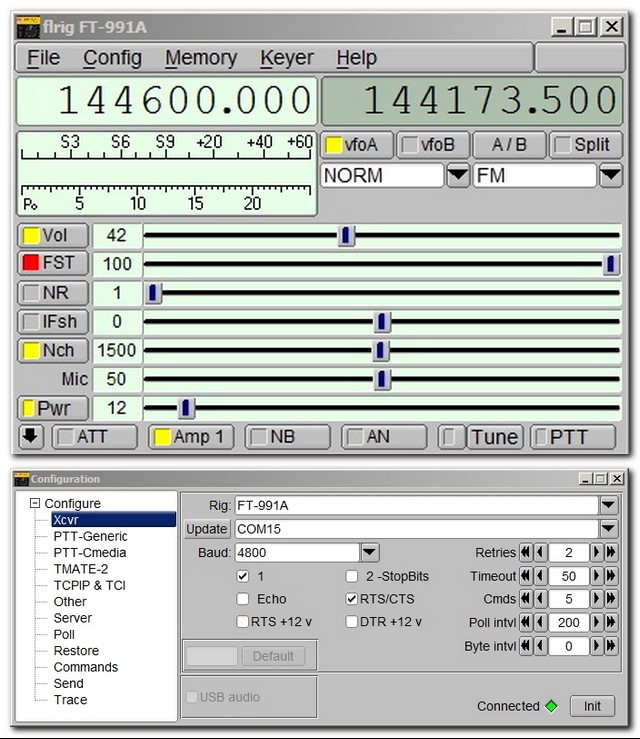Click the A / B swap button
This screenshot has width=640, height=739.
pos(509,145)
